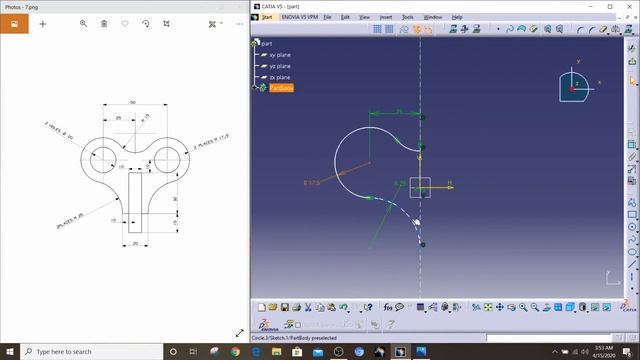Copy selection with the Copy icon

pyautogui.click(x=320, y=307)
